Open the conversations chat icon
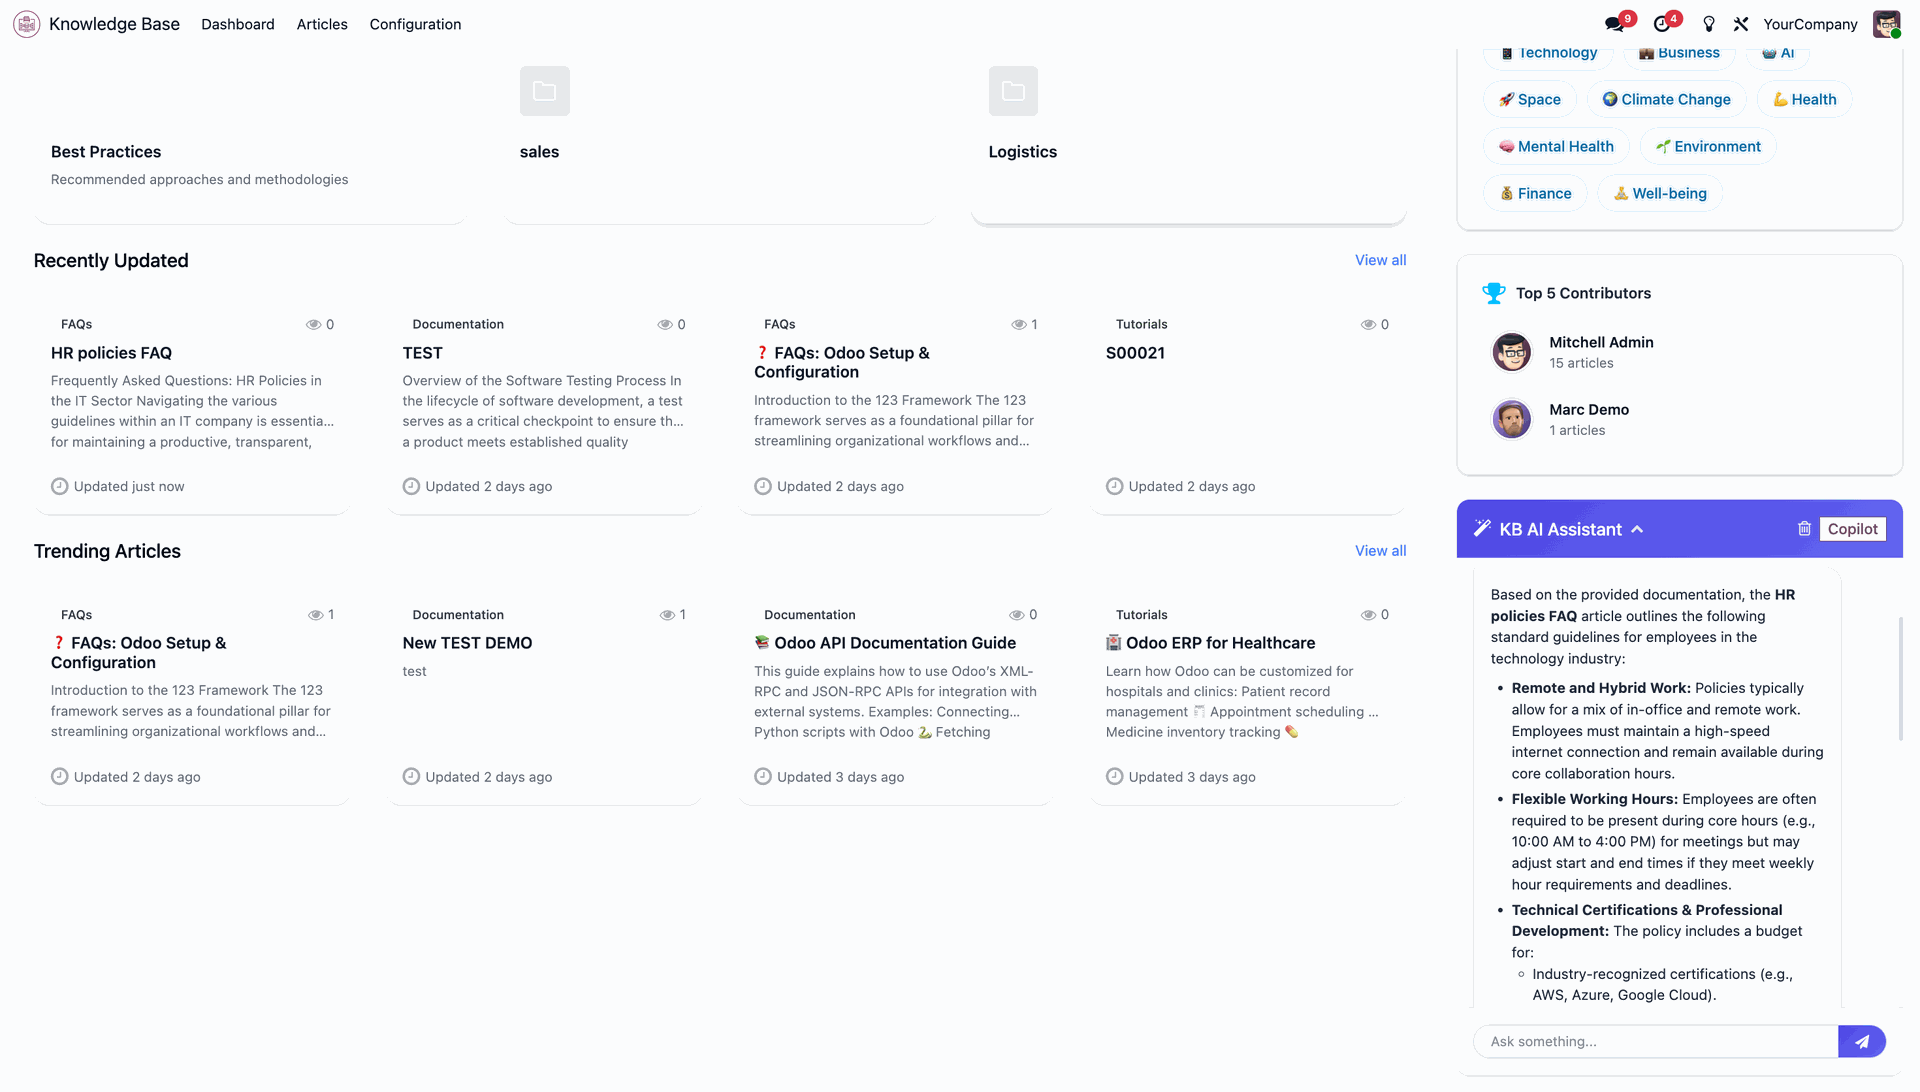The height and width of the screenshot is (1092, 1920). [x=1613, y=24]
